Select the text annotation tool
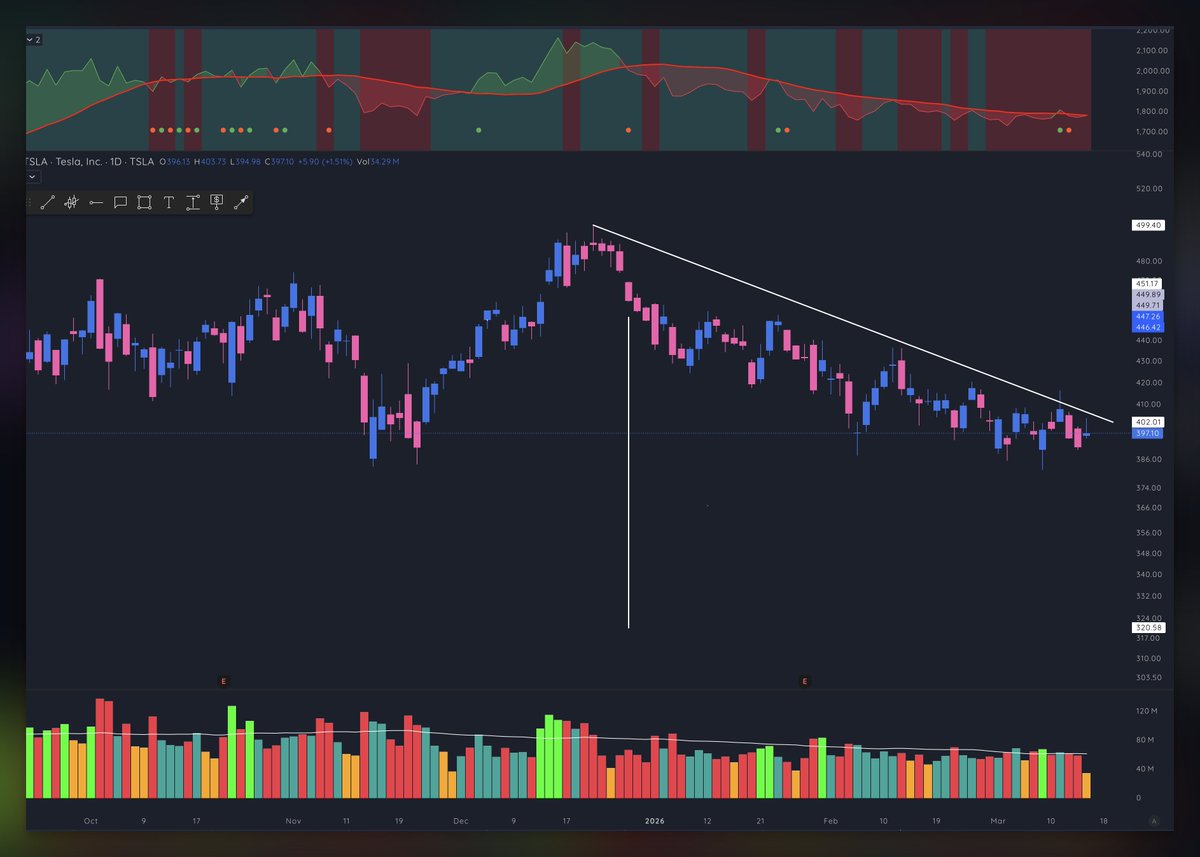The height and width of the screenshot is (857, 1200). click(168, 203)
